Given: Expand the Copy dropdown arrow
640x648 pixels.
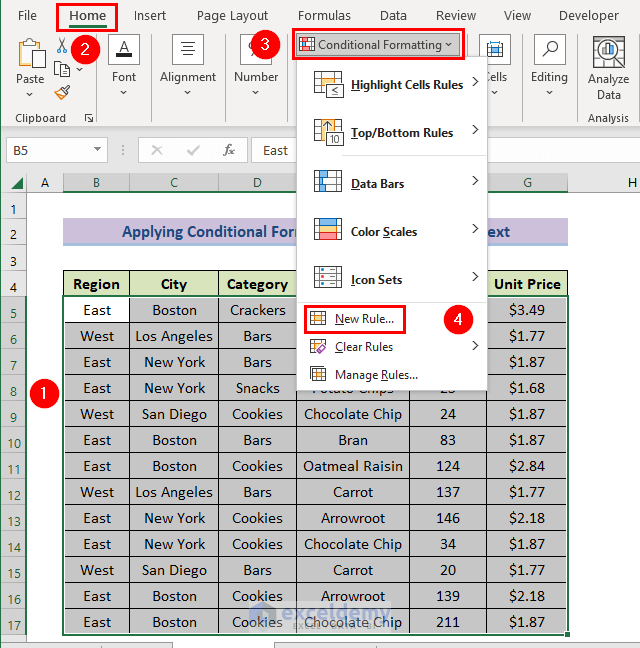Looking at the screenshot, I should coord(80,69).
